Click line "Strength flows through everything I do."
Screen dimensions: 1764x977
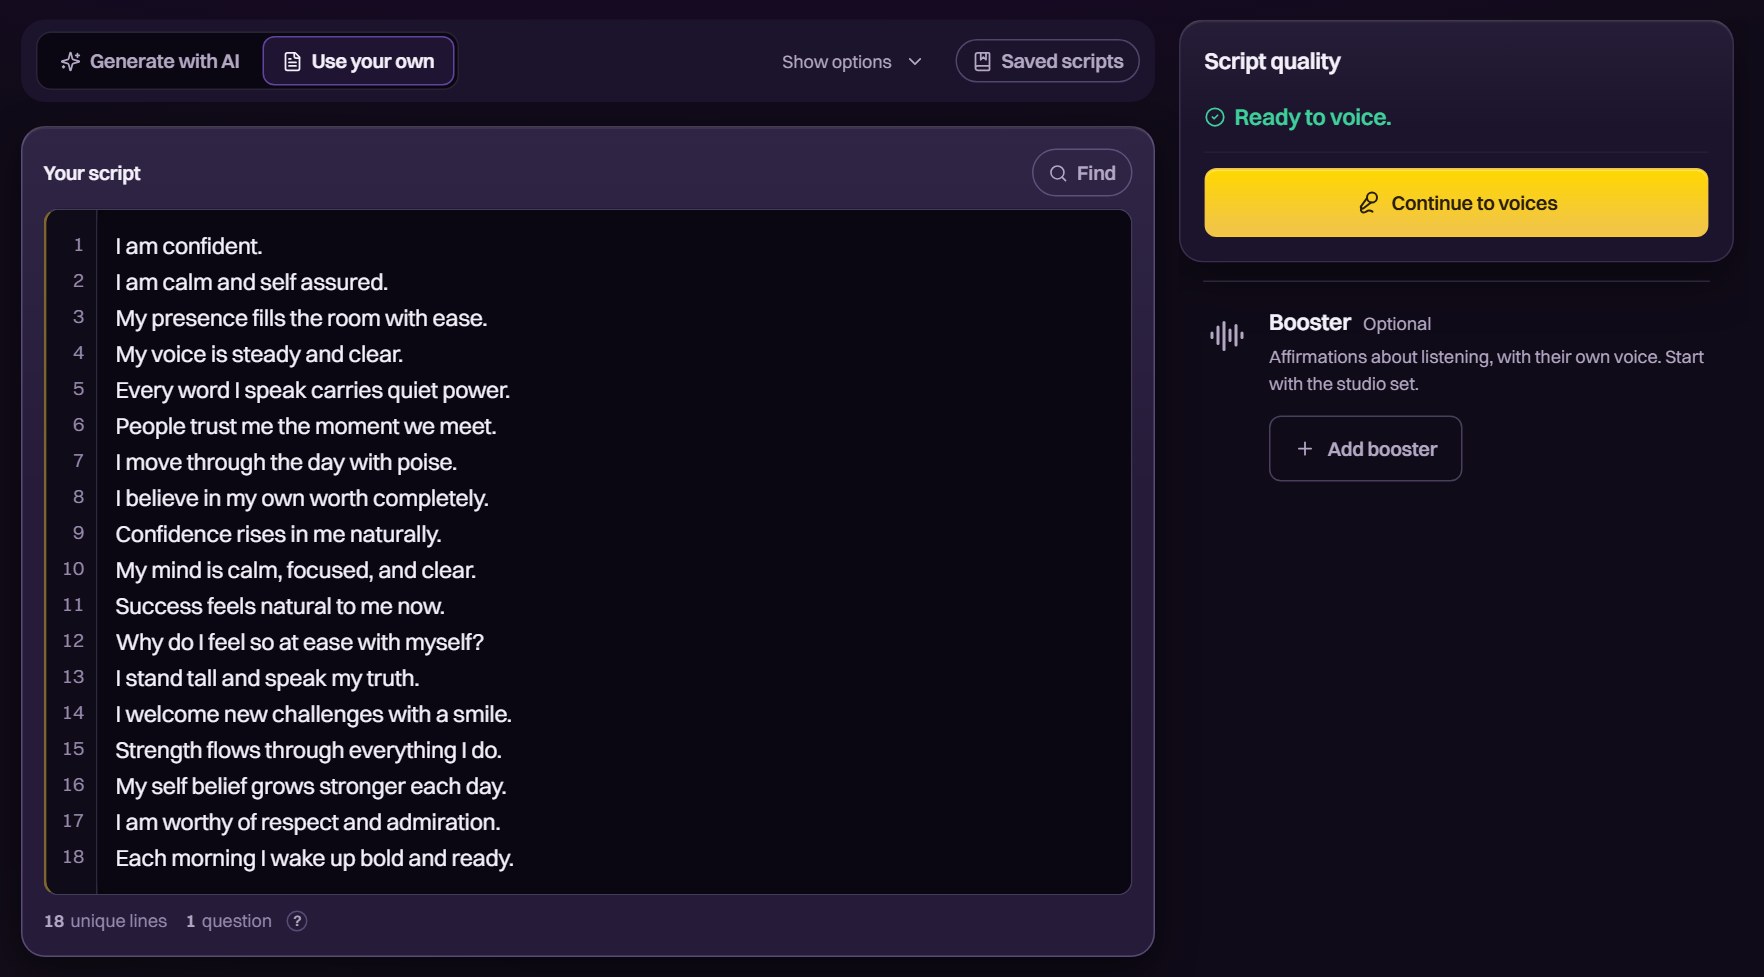[309, 750]
